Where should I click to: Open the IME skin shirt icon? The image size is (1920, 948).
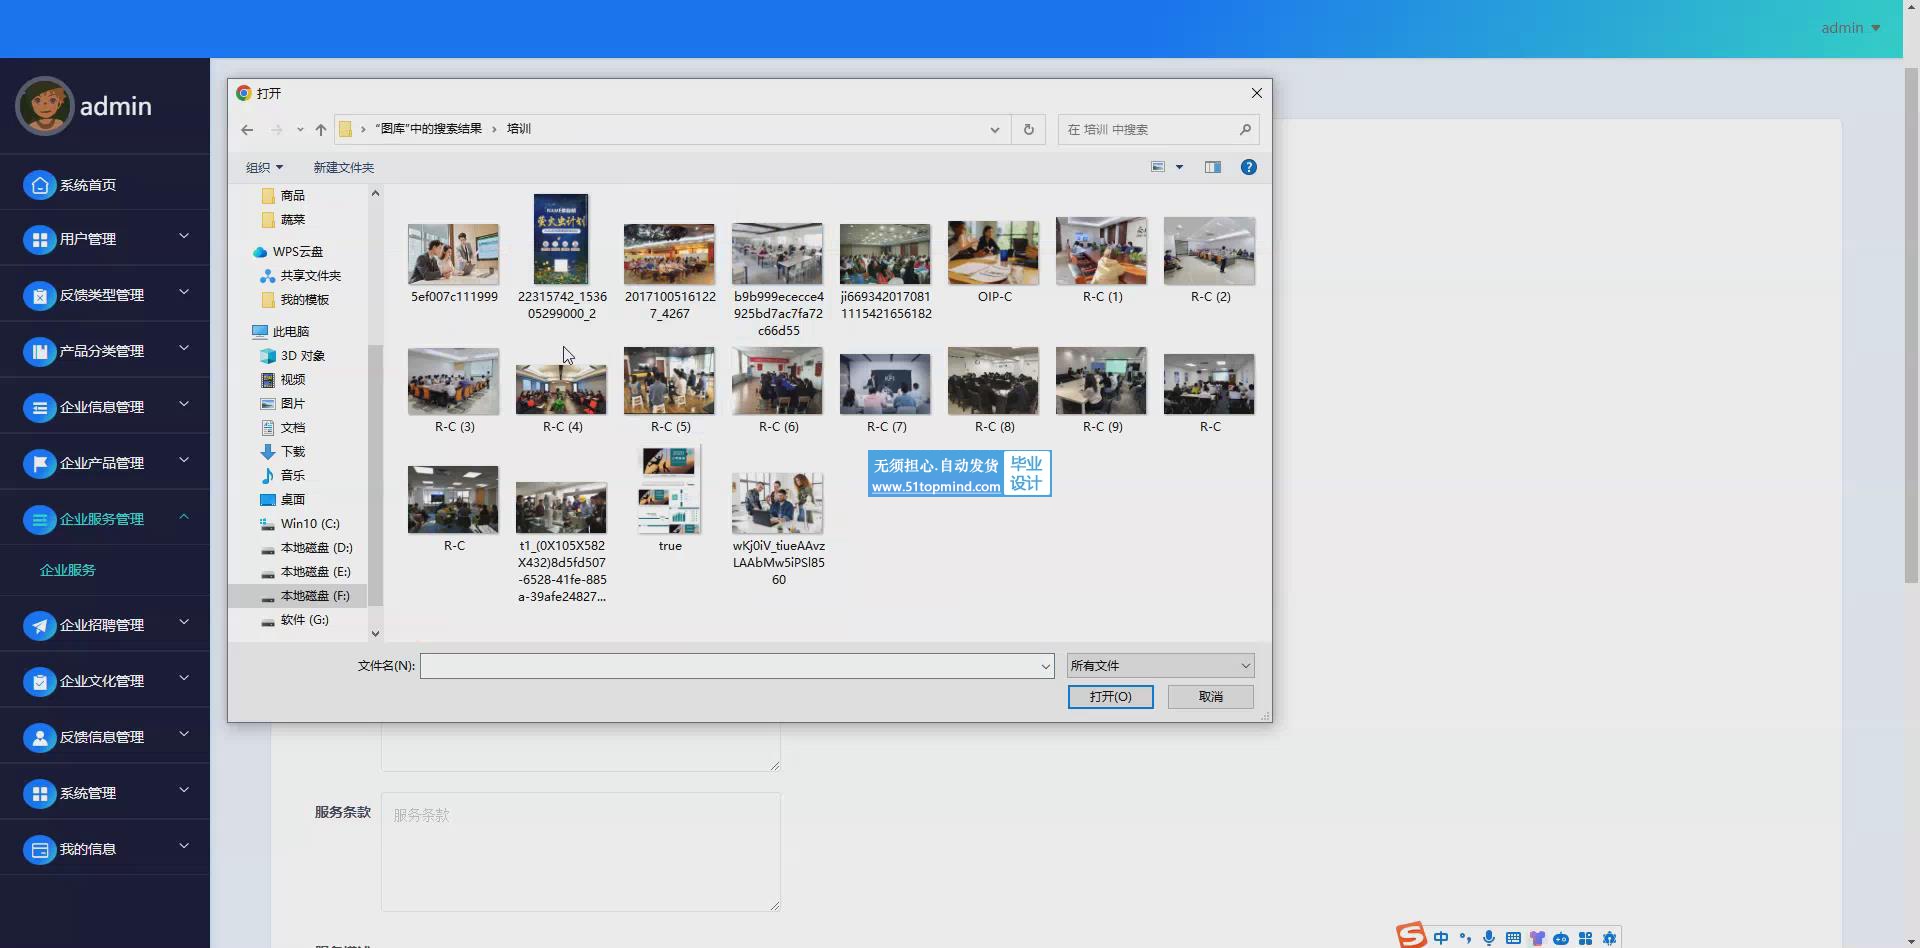click(x=1537, y=938)
